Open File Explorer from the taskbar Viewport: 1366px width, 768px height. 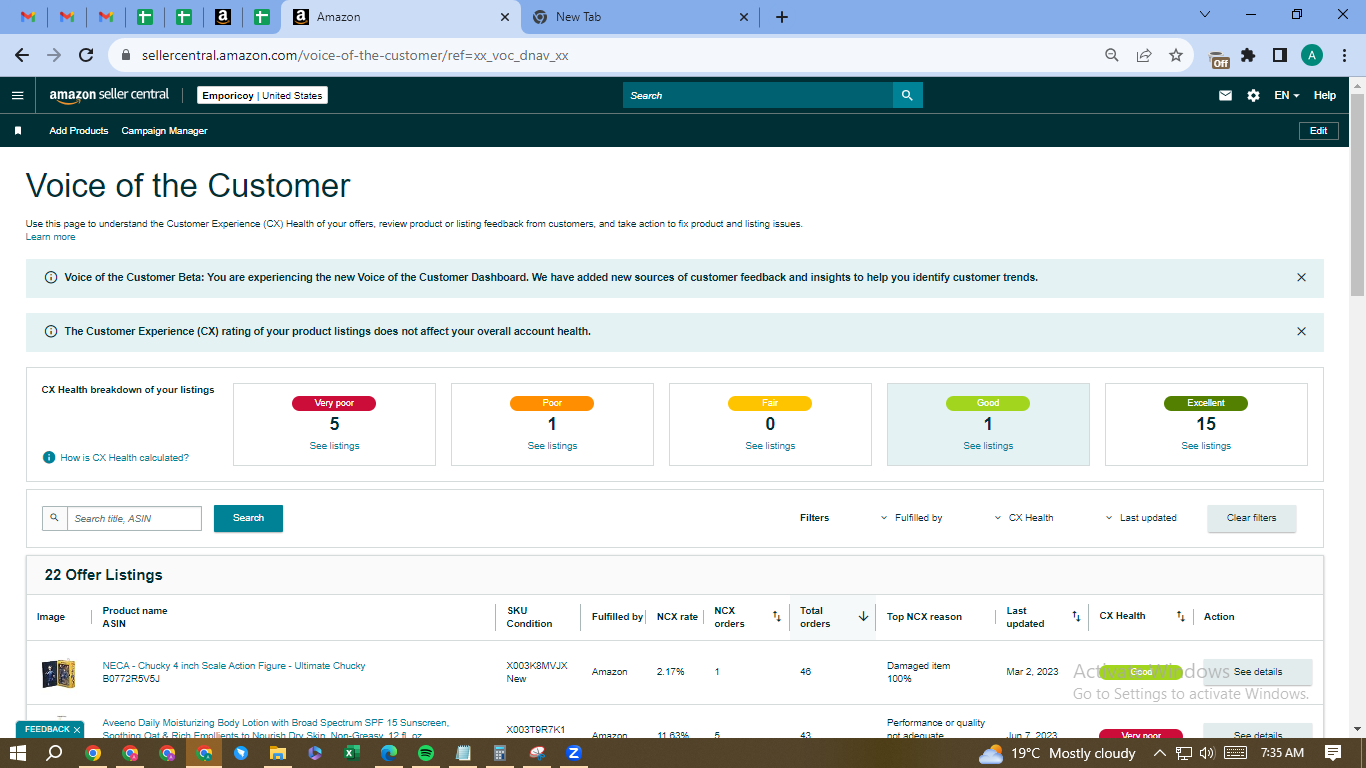[278, 753]
